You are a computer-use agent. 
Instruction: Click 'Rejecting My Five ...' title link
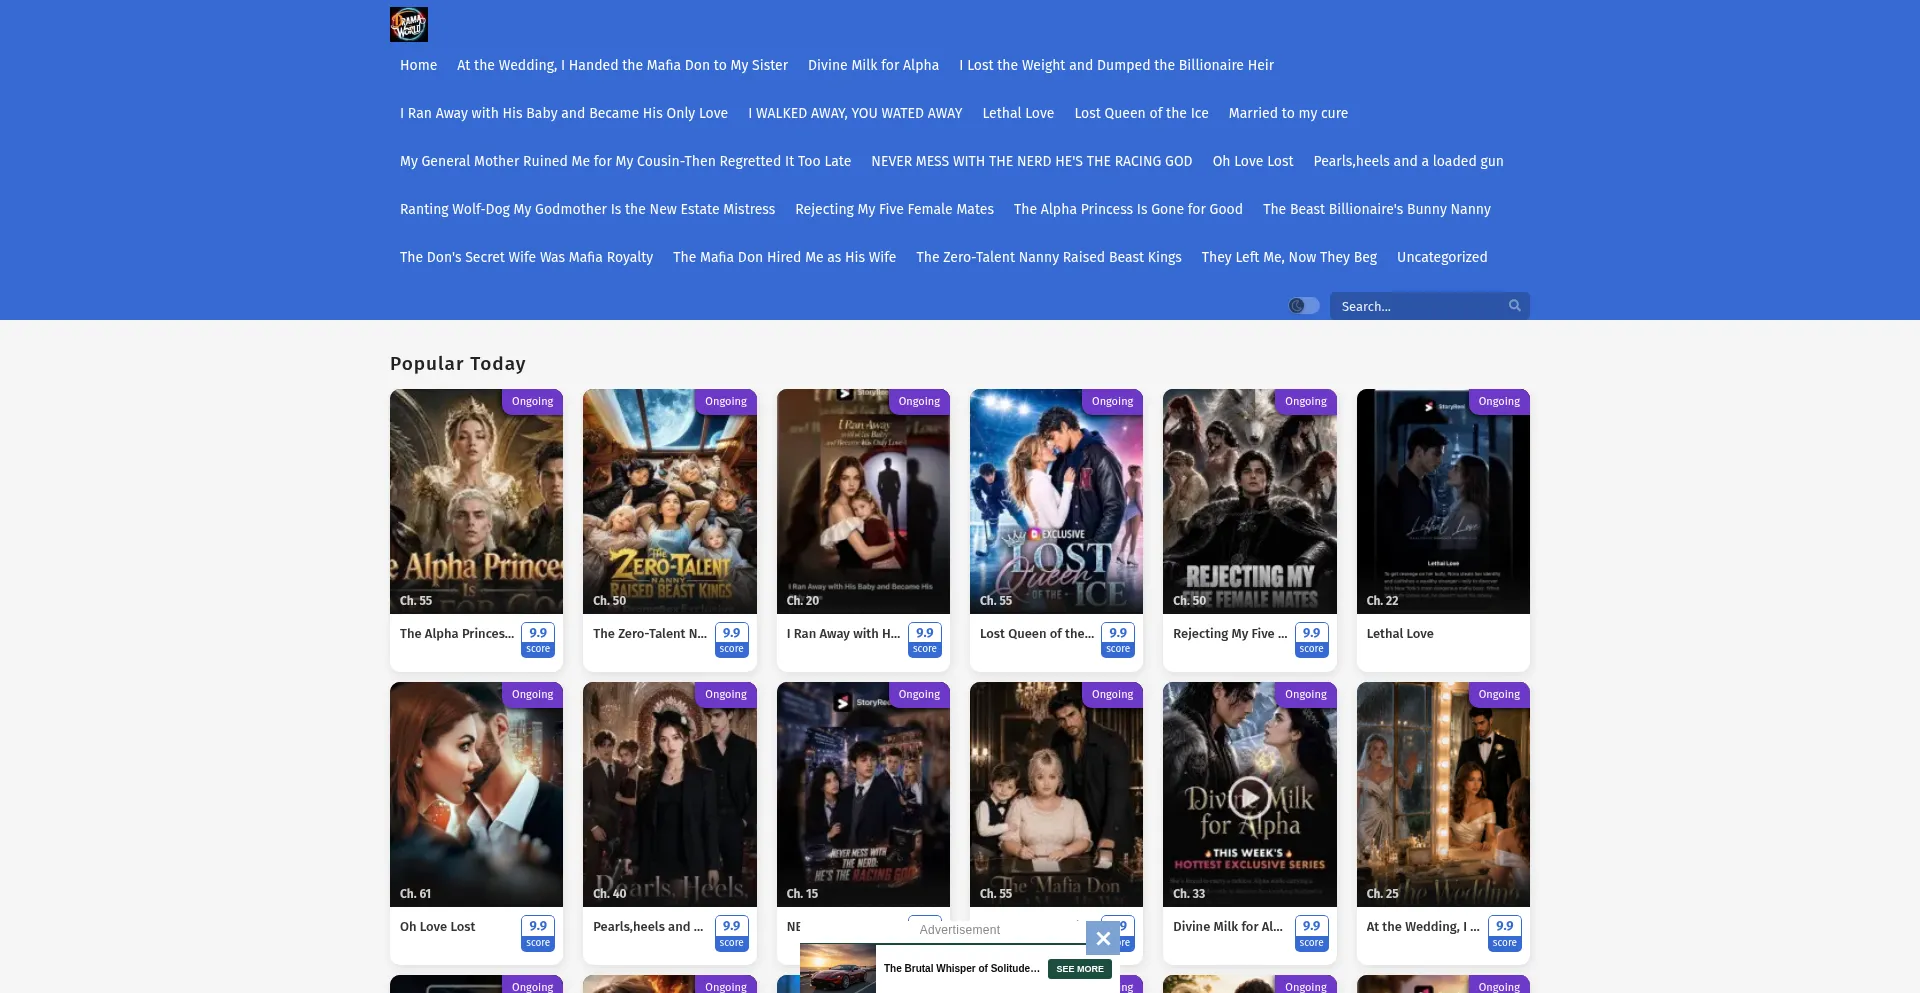tap(1230, 634)
